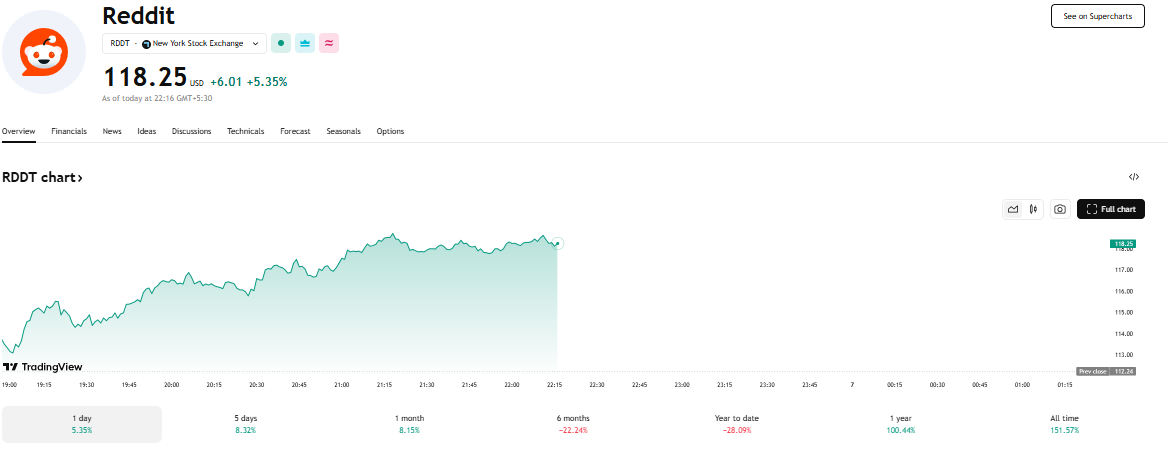
Task: Click the green market open status icon
Action: point(281,43)
